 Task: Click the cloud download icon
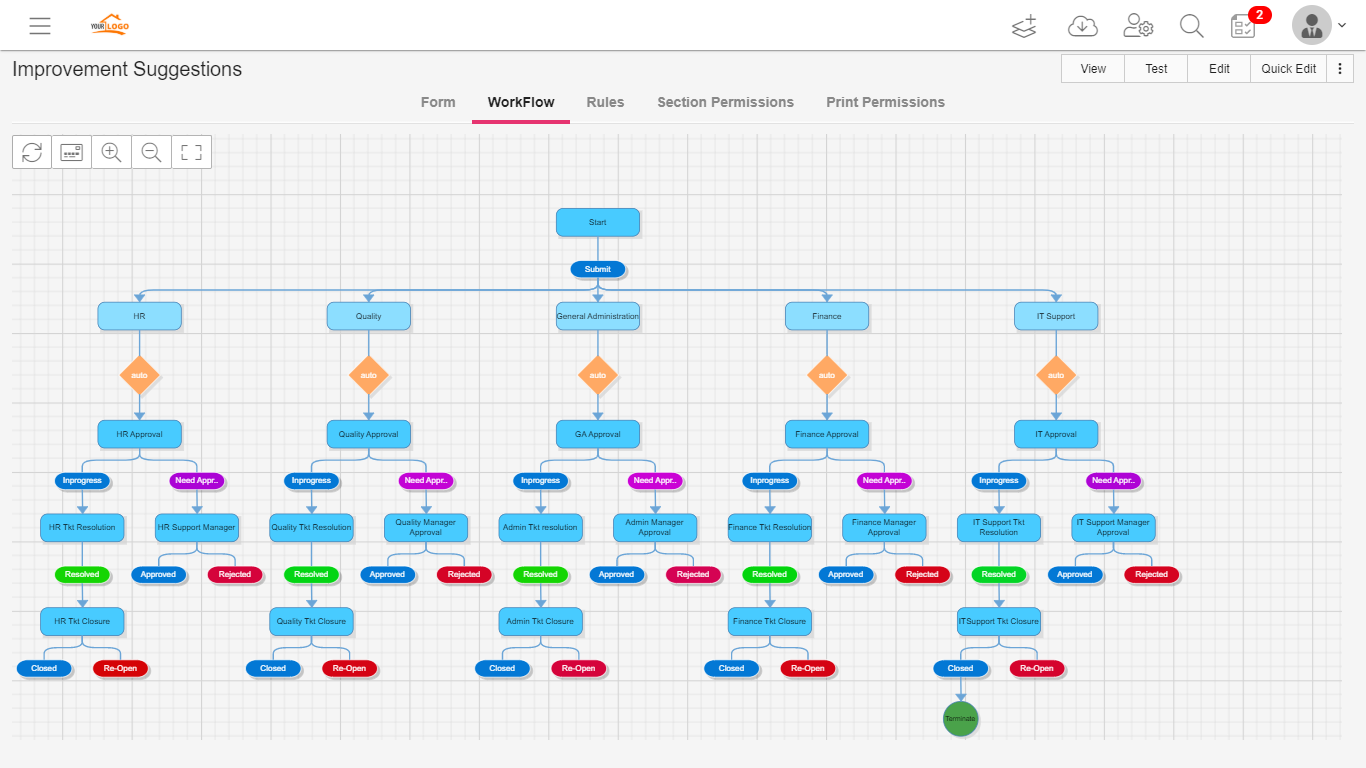1083,26
